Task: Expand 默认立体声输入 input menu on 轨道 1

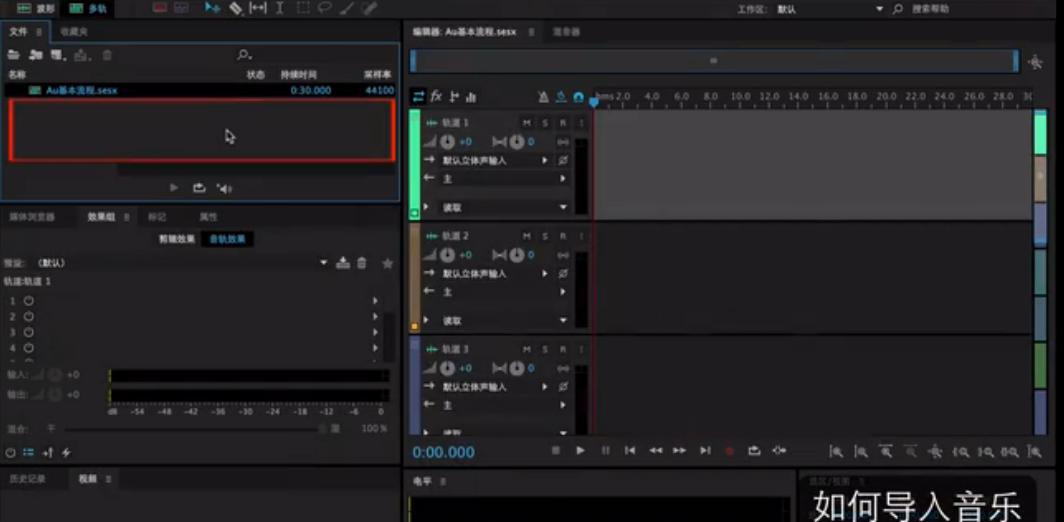Action: point(545,160)
